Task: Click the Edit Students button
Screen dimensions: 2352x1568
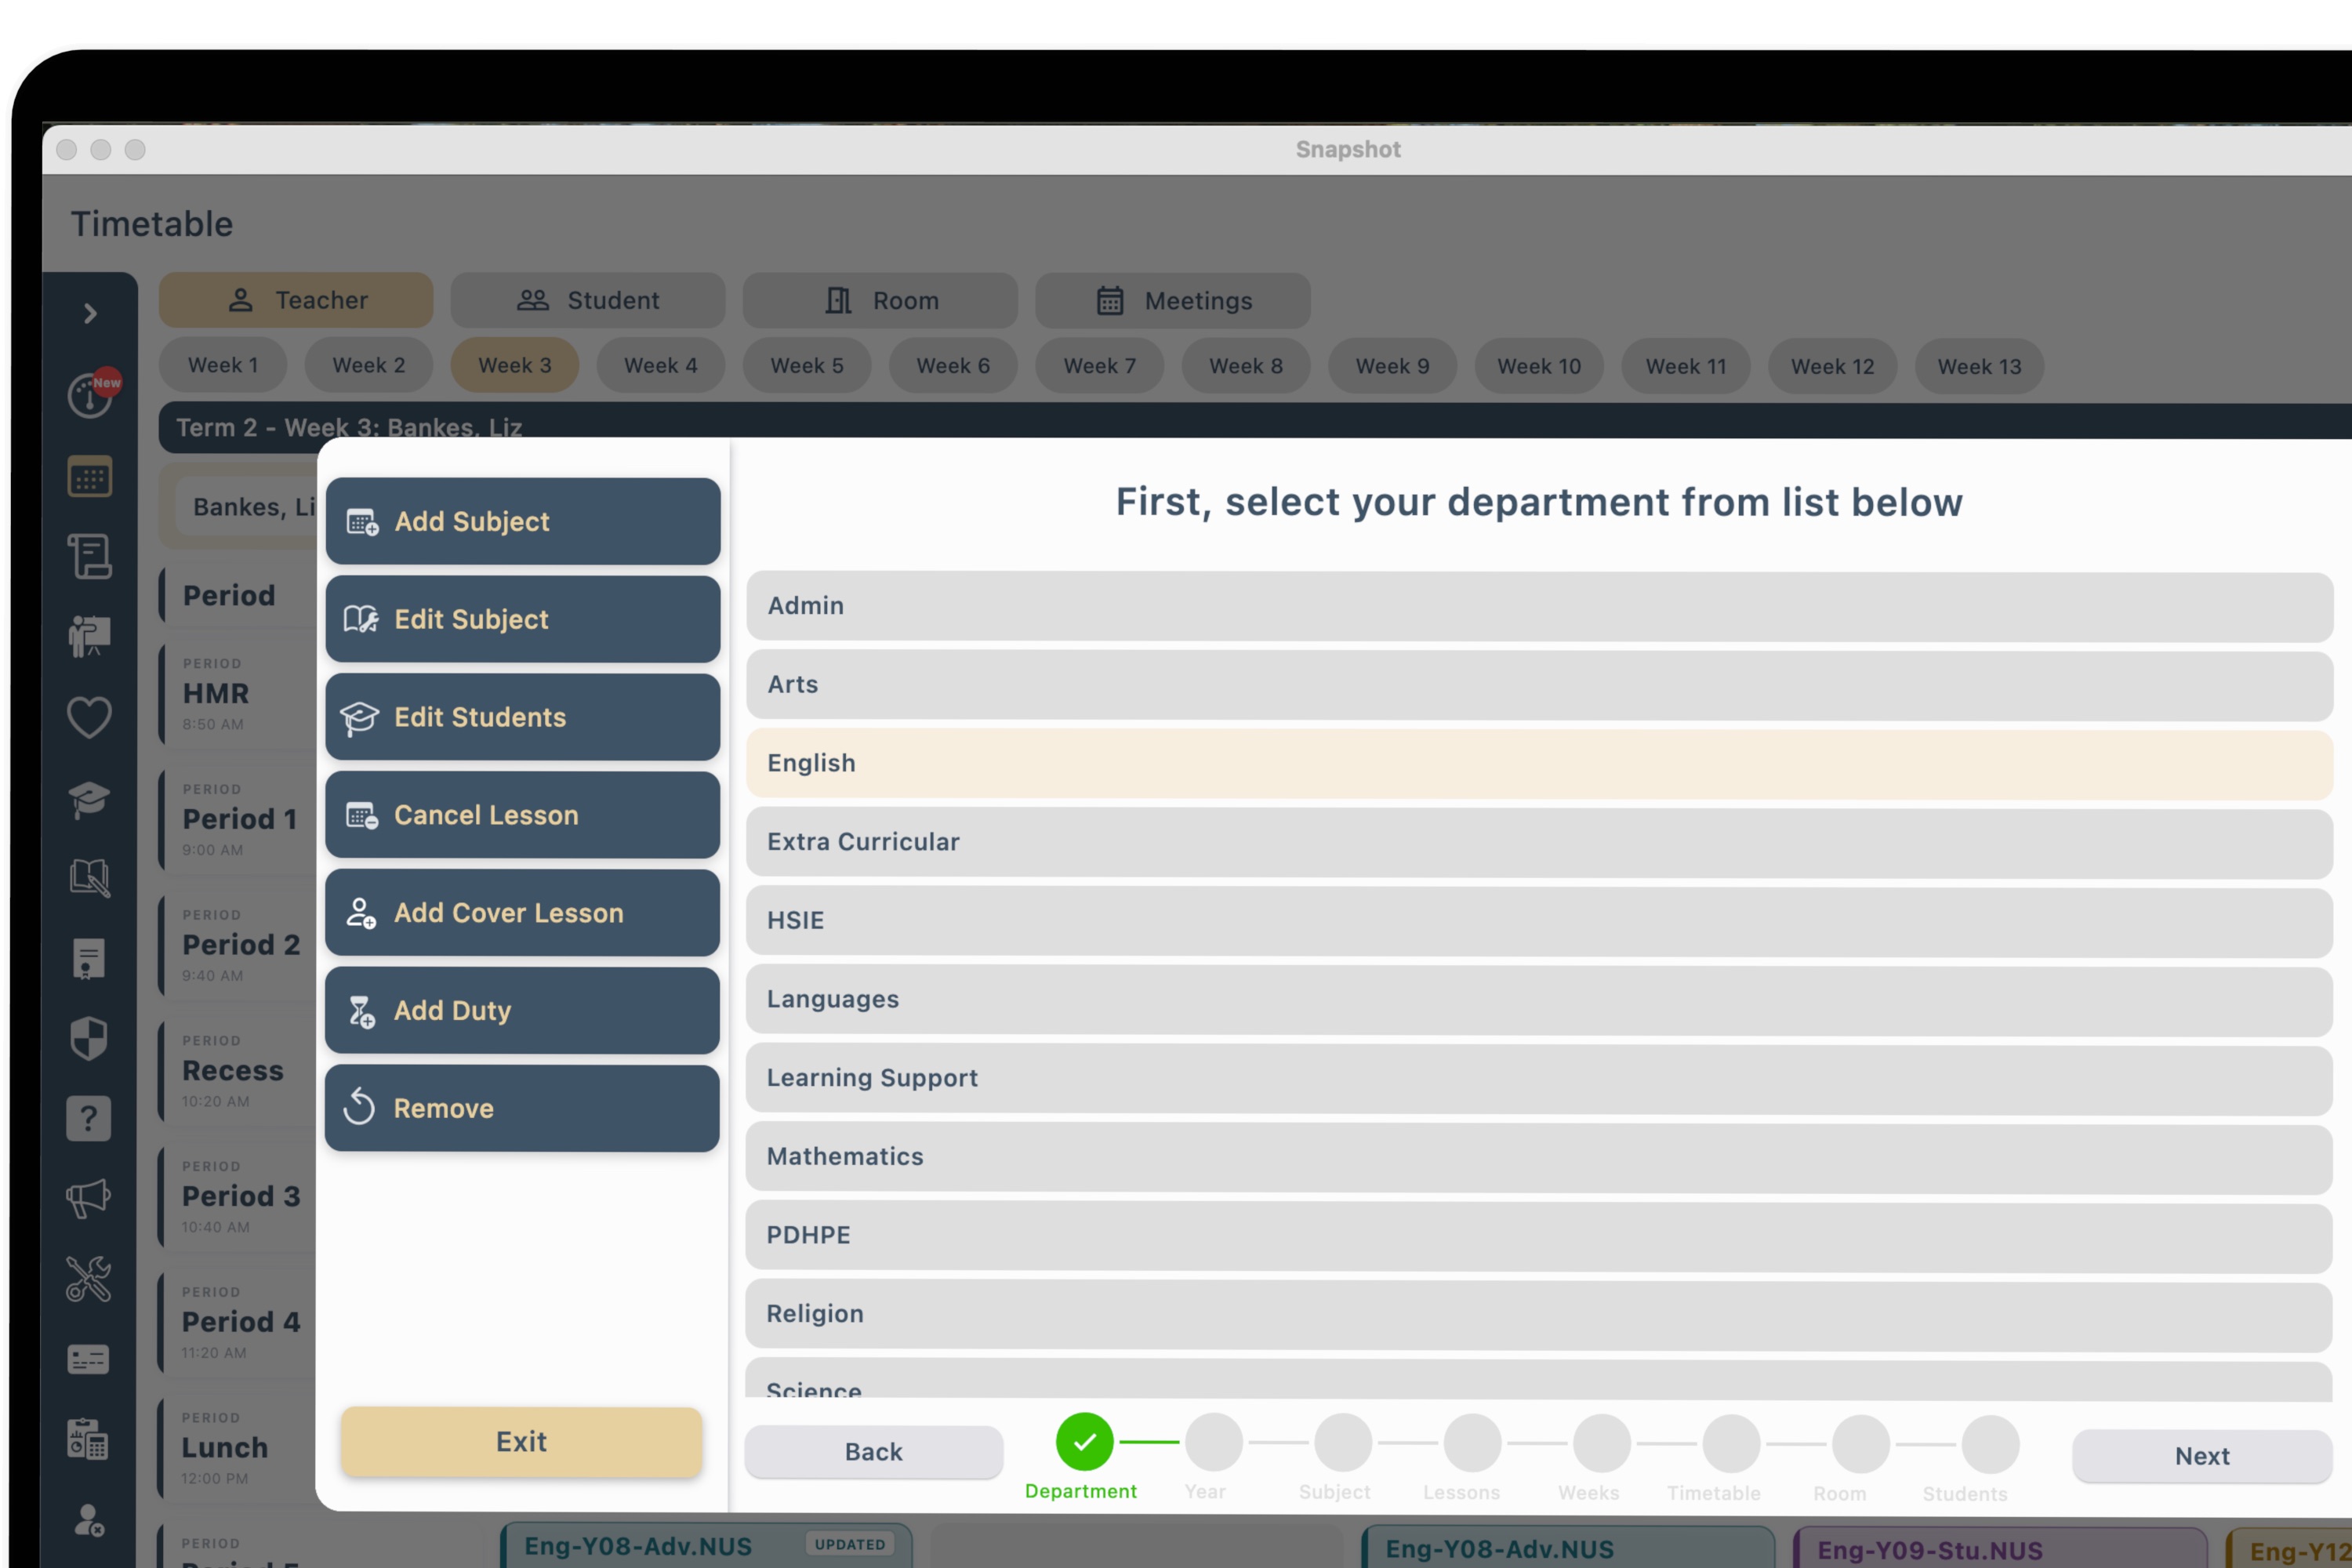Action: click(x=523, y=717)
